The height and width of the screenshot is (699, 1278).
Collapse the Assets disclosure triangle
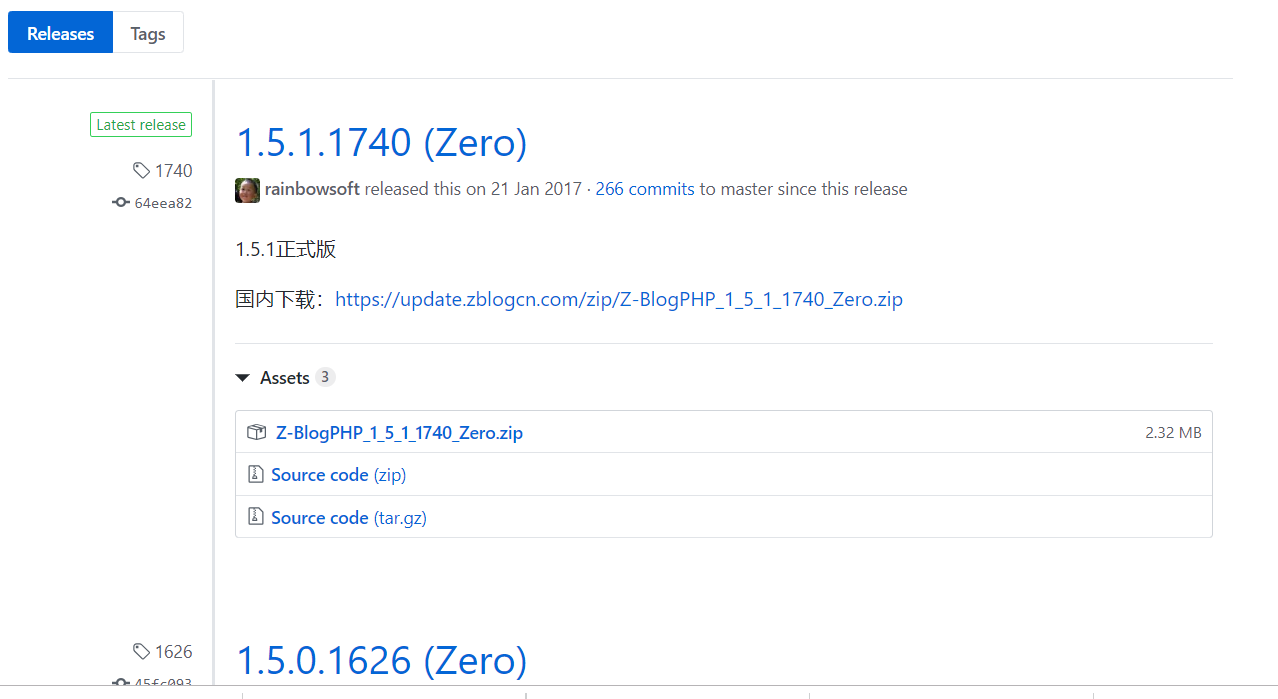click(x=242, y=378)
